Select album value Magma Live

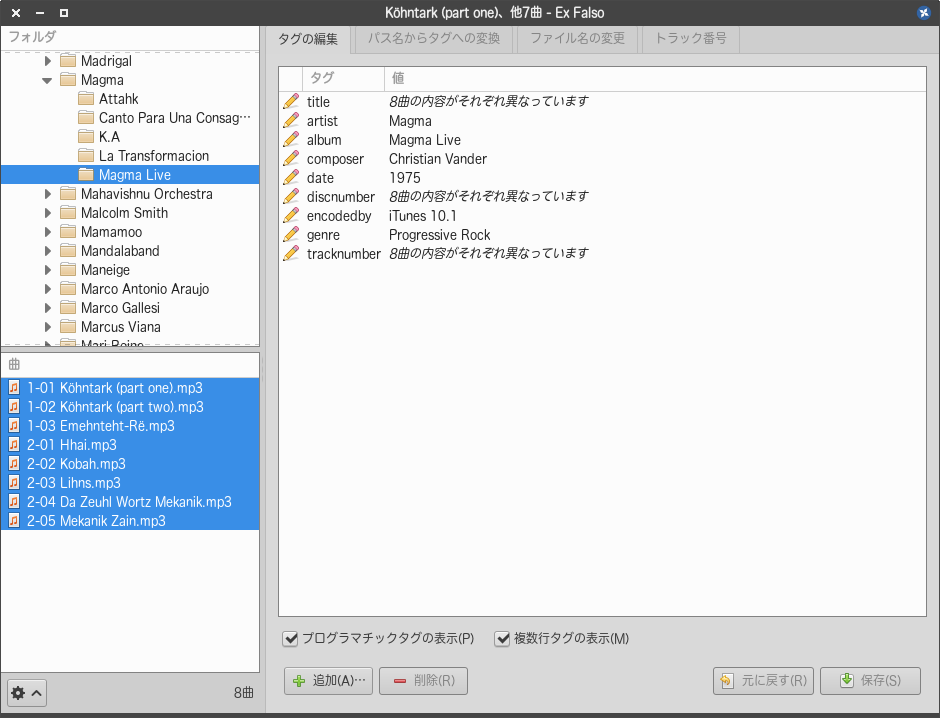(424, 140)
